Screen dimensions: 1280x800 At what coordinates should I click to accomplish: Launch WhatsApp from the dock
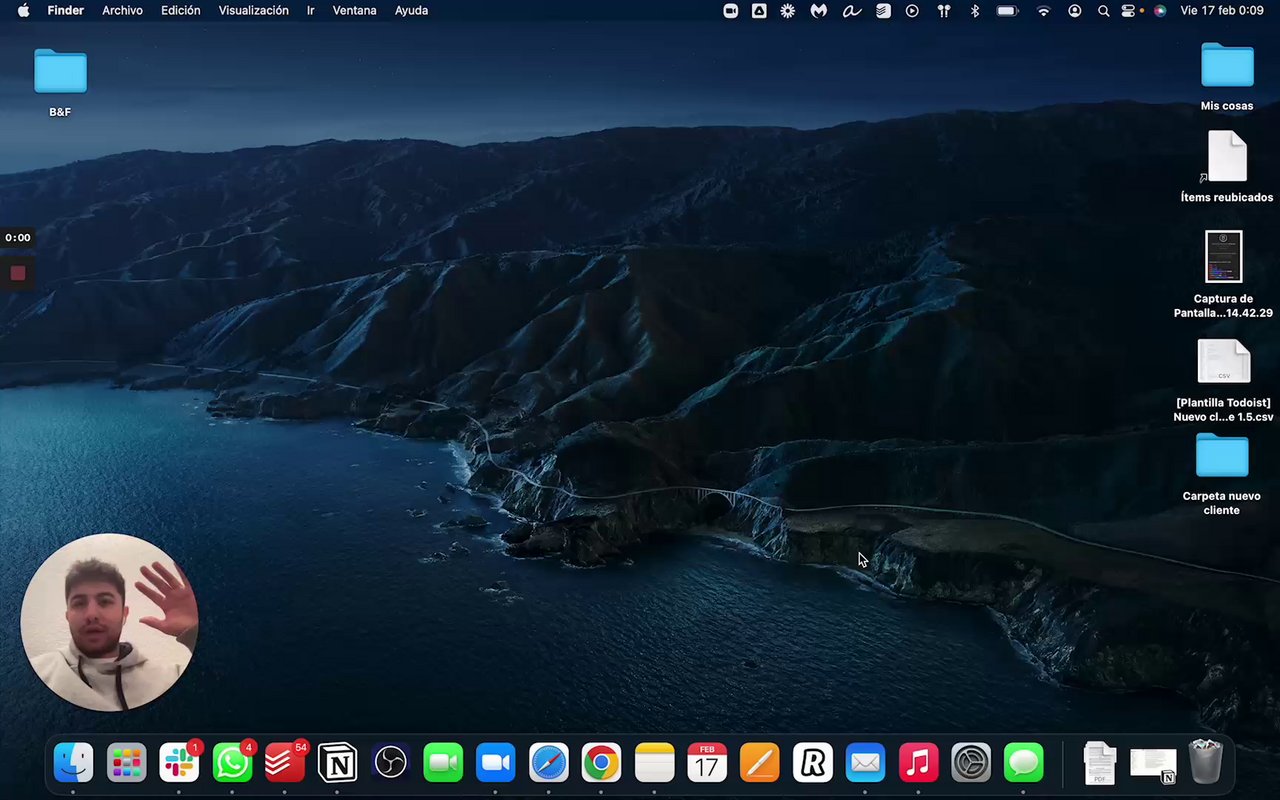tap(233, 764)
